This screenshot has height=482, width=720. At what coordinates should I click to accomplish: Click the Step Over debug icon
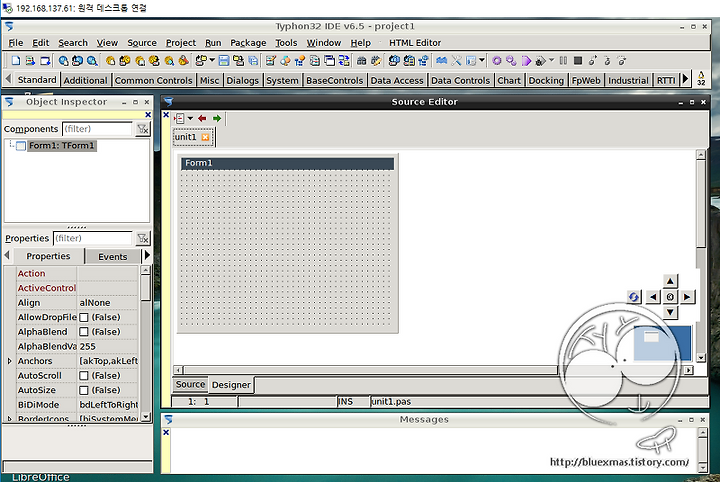(607, 61)
